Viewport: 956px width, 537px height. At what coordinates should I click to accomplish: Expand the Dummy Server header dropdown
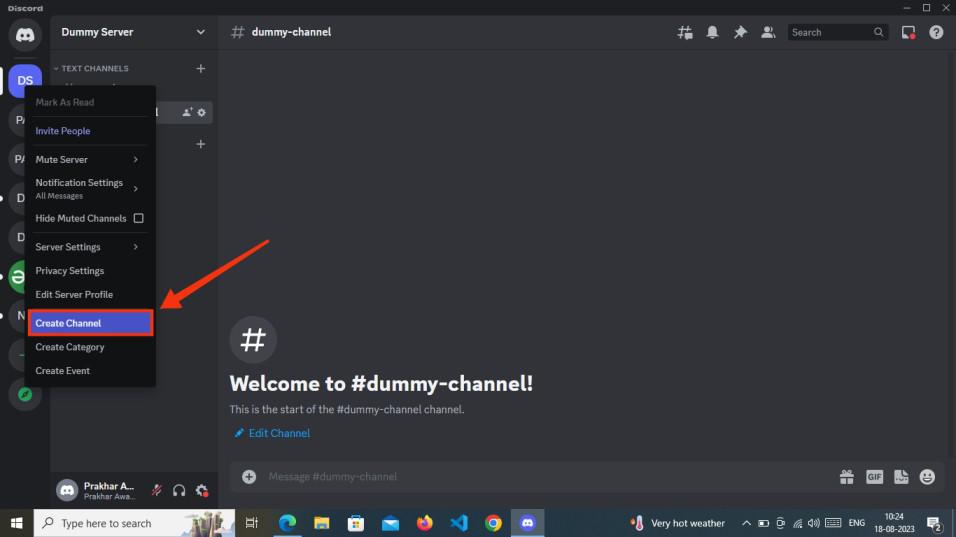coord(201,32)
